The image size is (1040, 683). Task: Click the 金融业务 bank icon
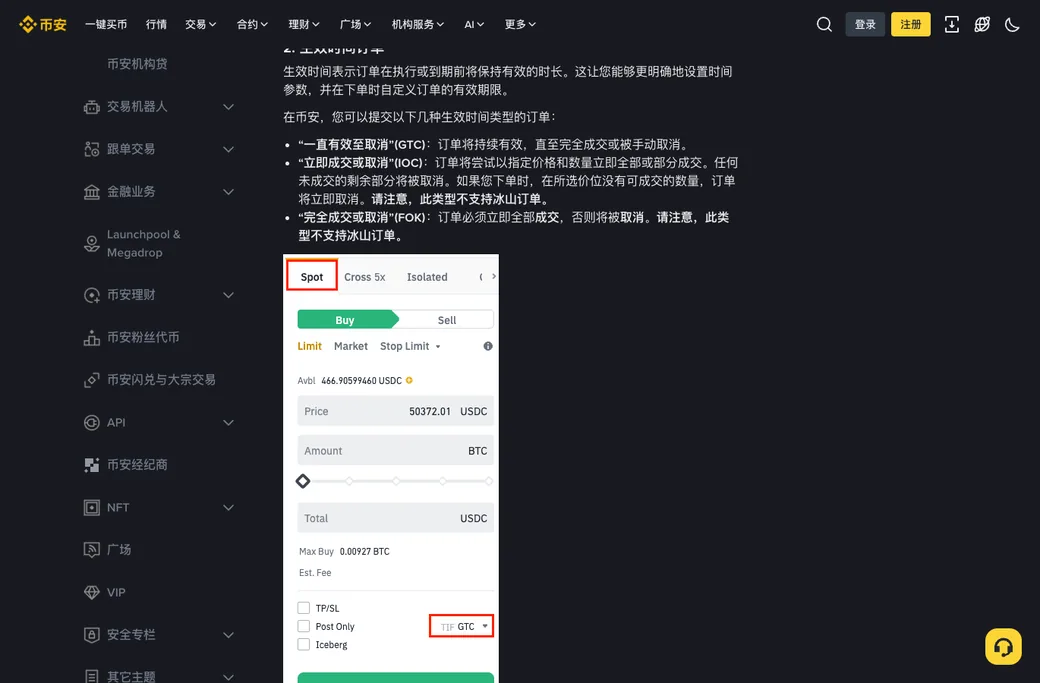tap(92, 192)
